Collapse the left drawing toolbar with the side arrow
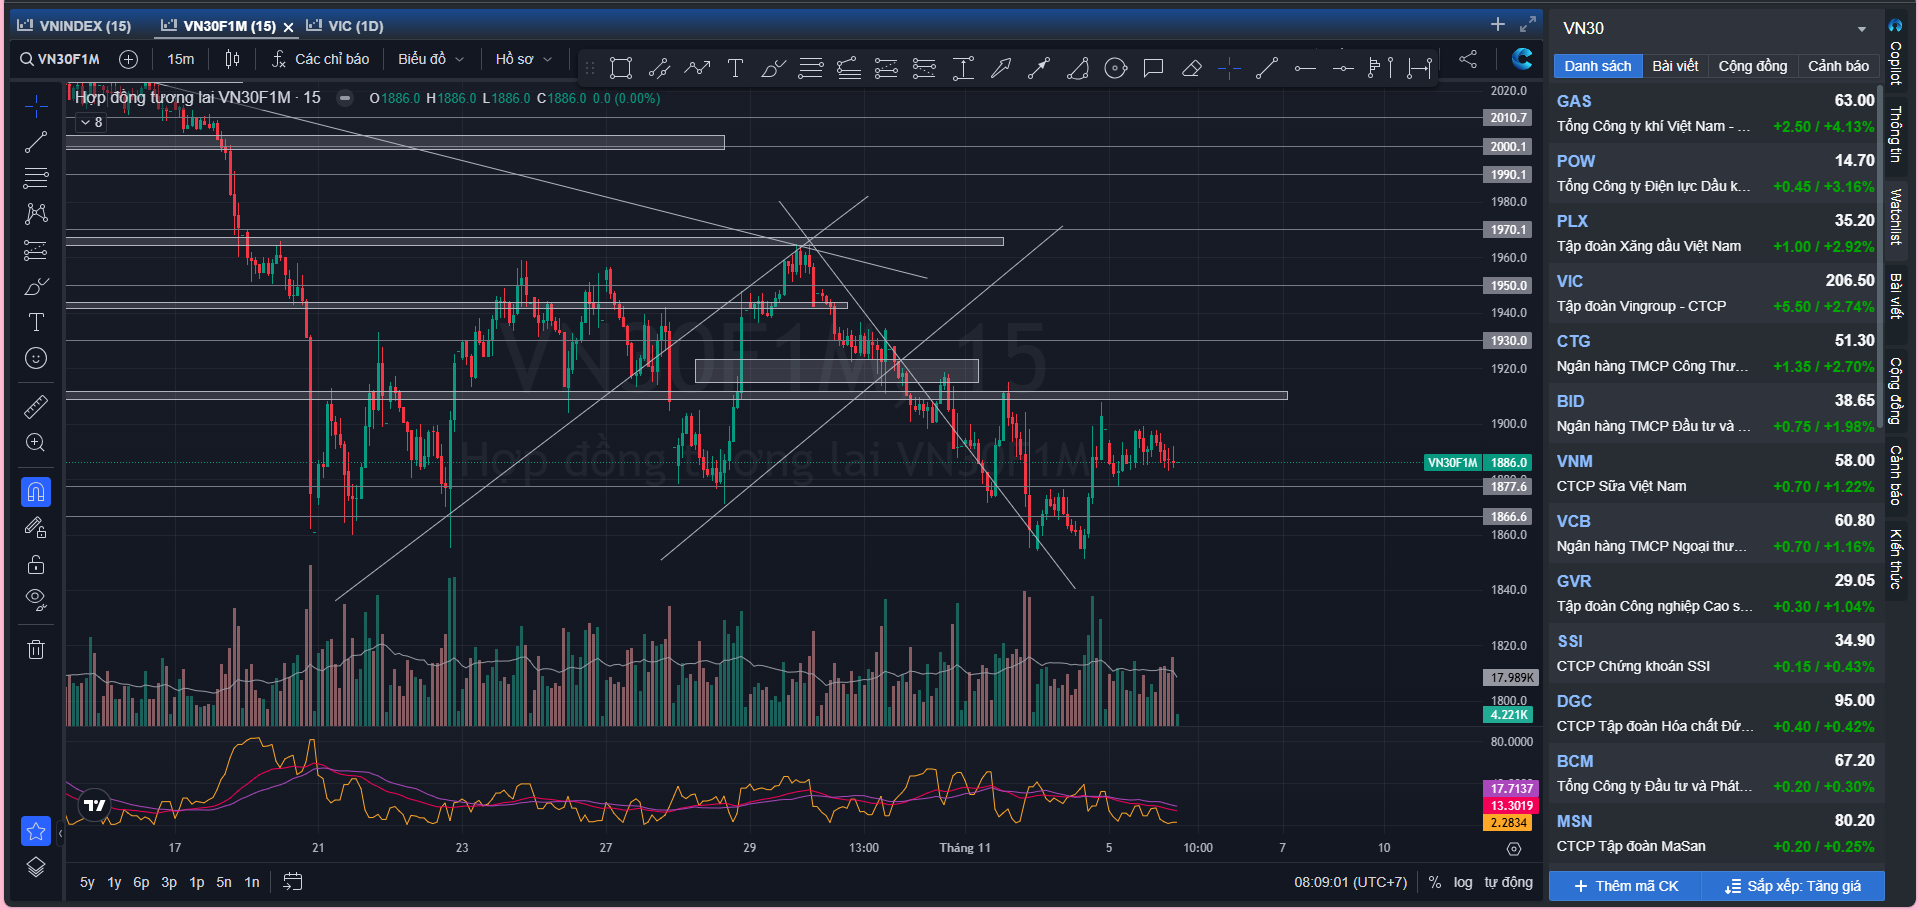The height and width of the screenshot is (910, 1919). click(60, 832)
